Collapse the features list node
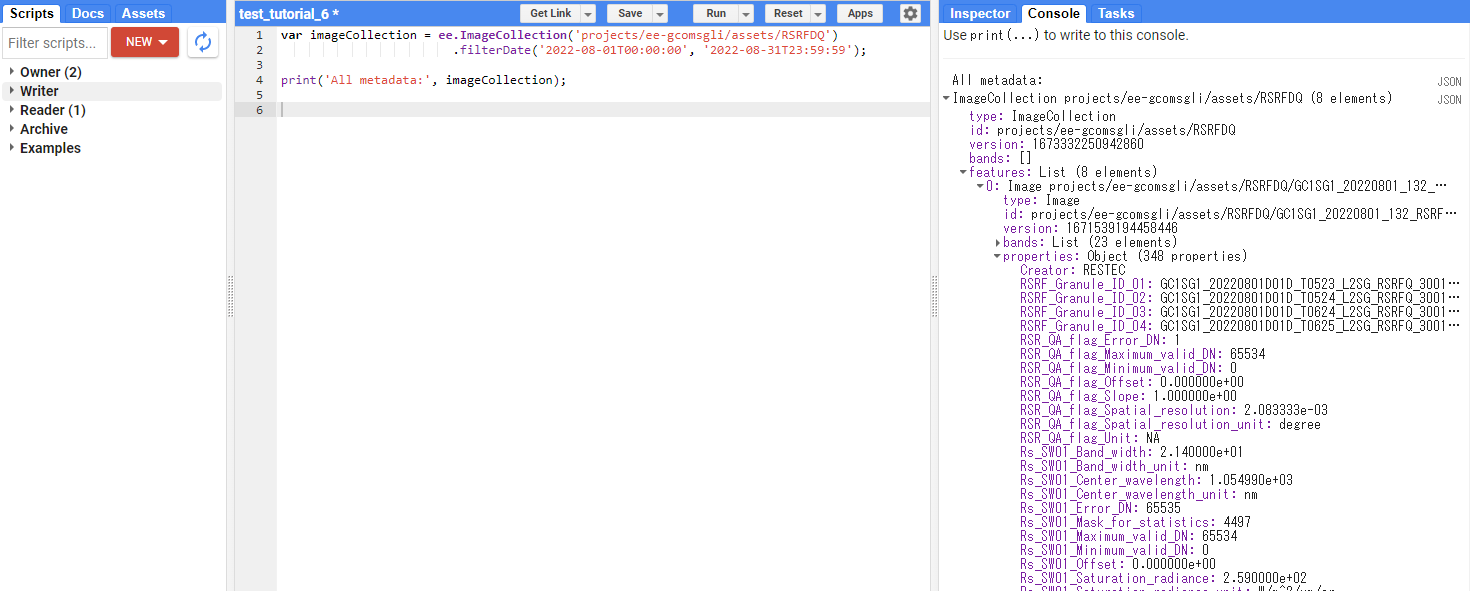Screen dimensions: 1470x591 963,172
